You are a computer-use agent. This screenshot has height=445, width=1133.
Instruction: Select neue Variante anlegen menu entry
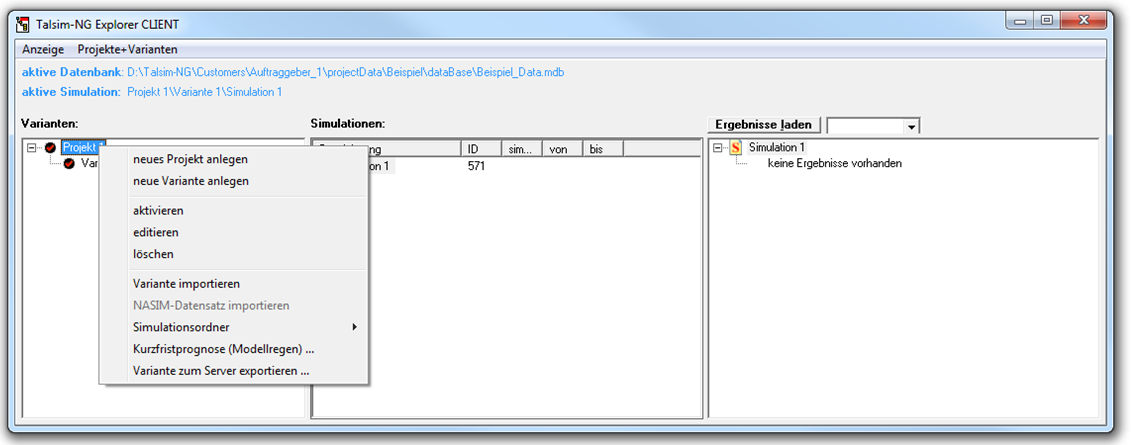(x=190, y=181)
